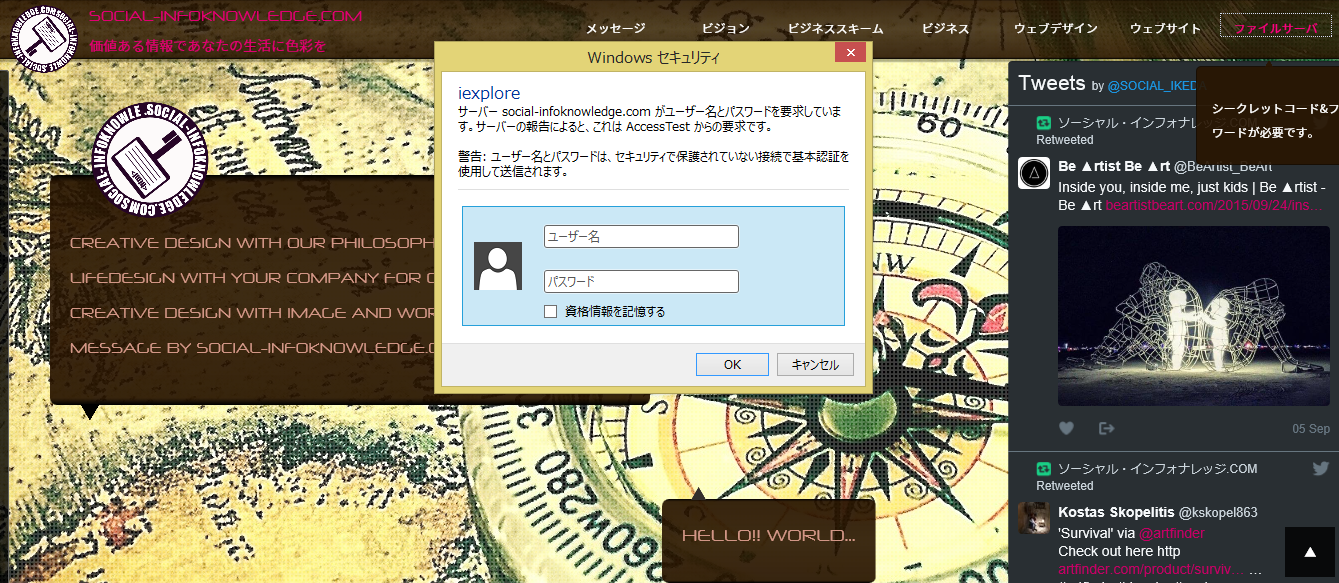Select the ウェブデザイン menu item

[x=1055, y=29]
